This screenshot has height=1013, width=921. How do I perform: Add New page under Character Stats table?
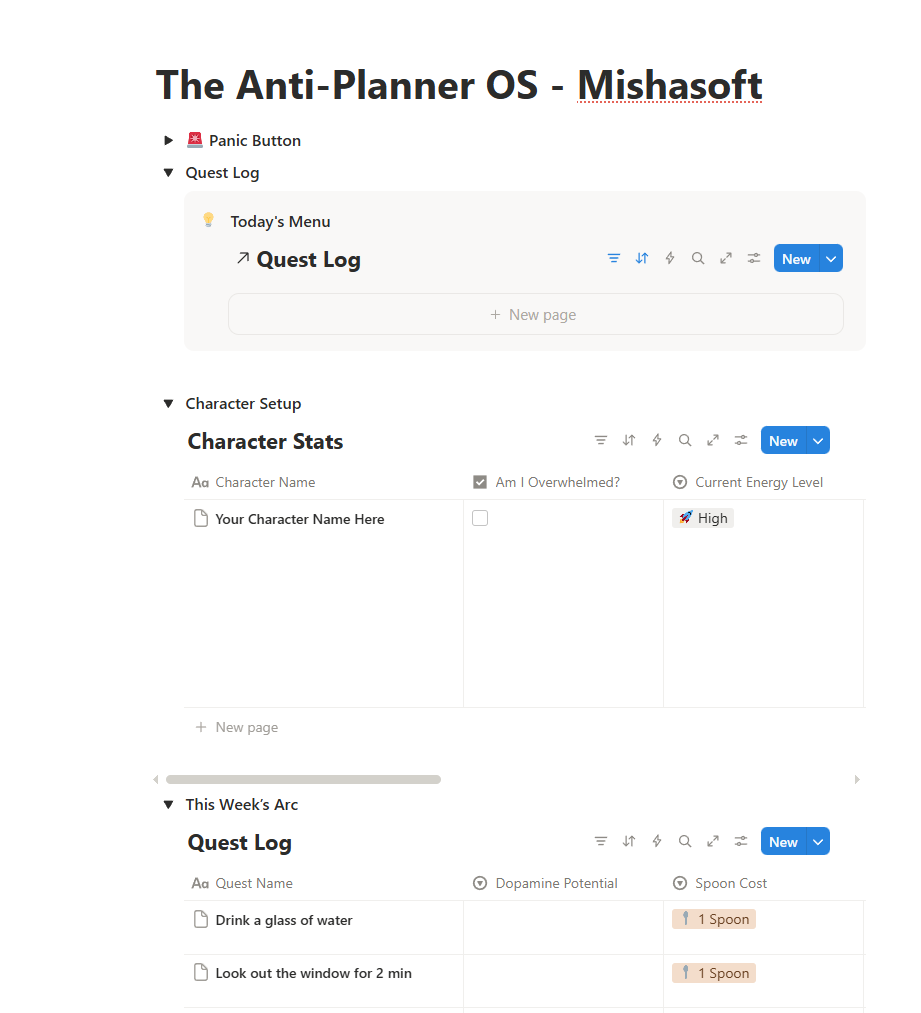(237, 727)
